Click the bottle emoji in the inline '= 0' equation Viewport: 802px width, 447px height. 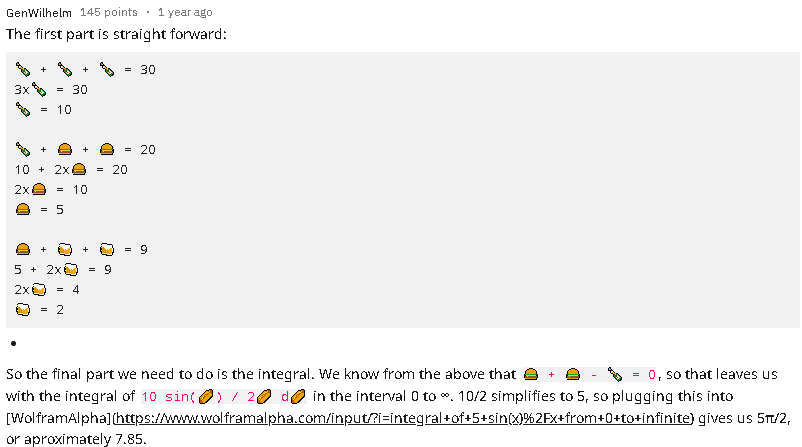[615, 375]
